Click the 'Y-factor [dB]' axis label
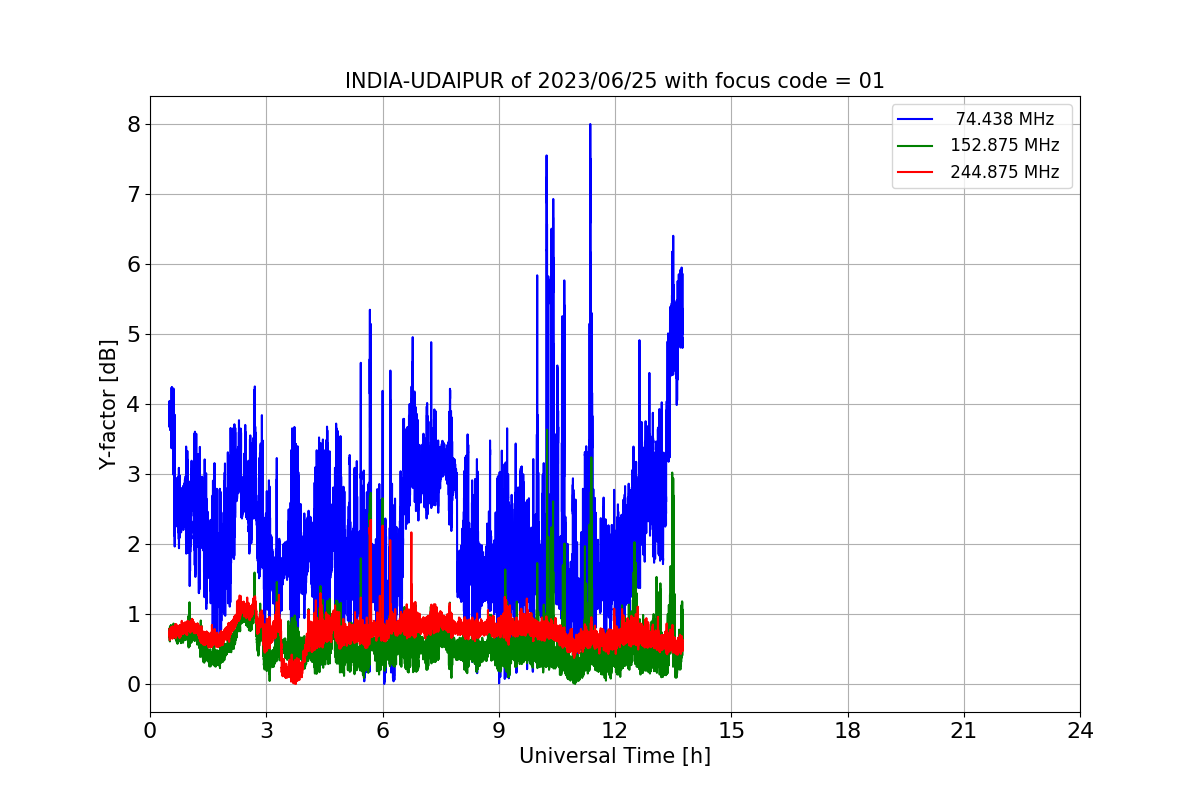Viewport: 1200px width, 800px height. pyautogui.click(x=109, y=405)
